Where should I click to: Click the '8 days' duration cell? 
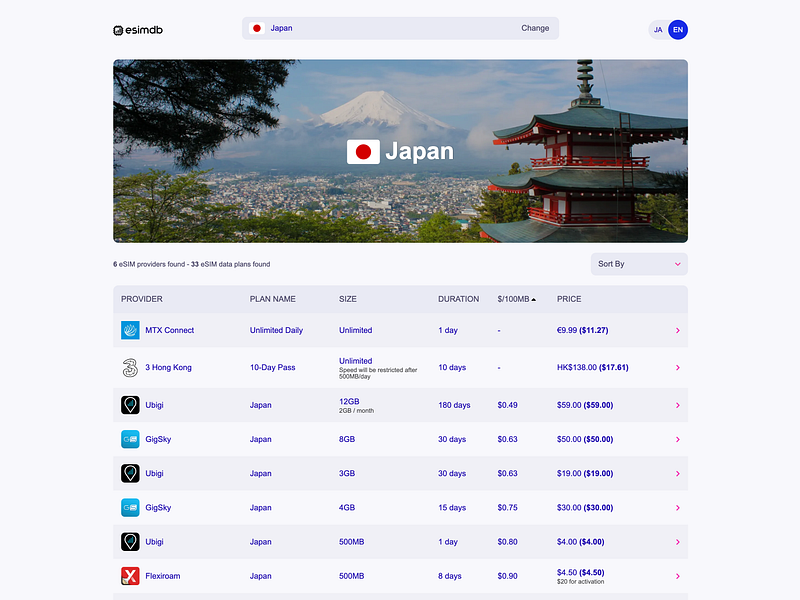[x=449, y=576]
